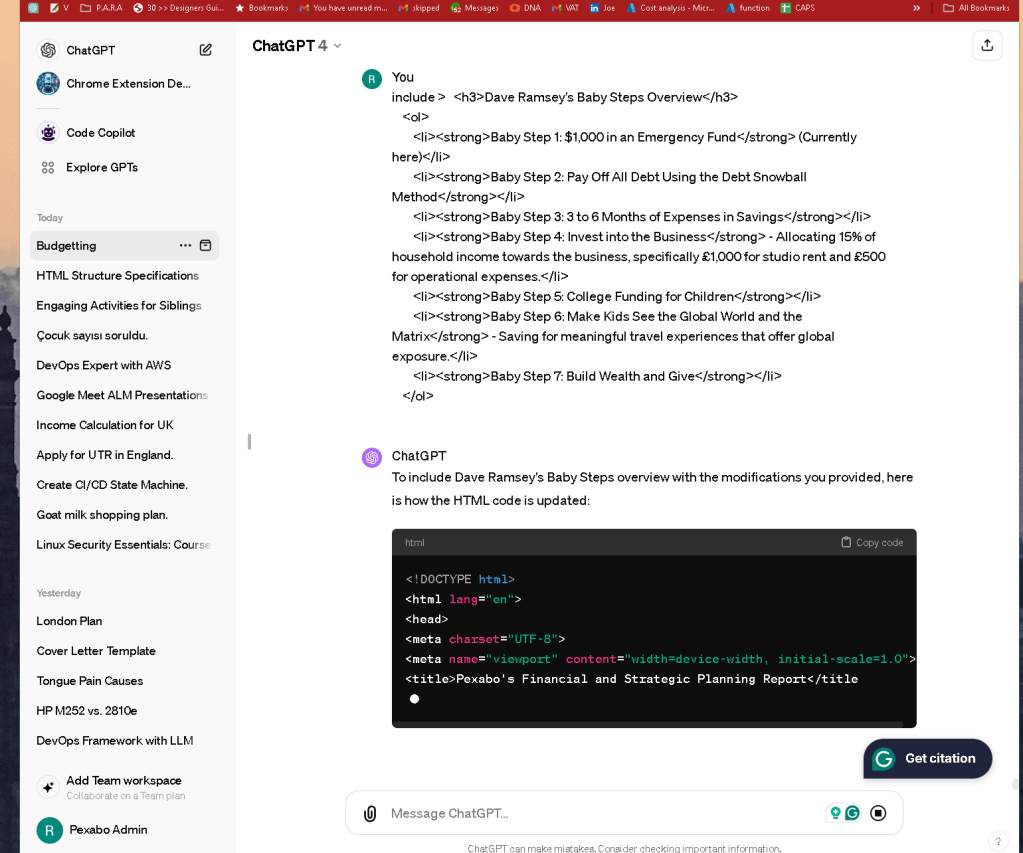
Task: Start a new chat with compose icon
Action: (206, 50)
